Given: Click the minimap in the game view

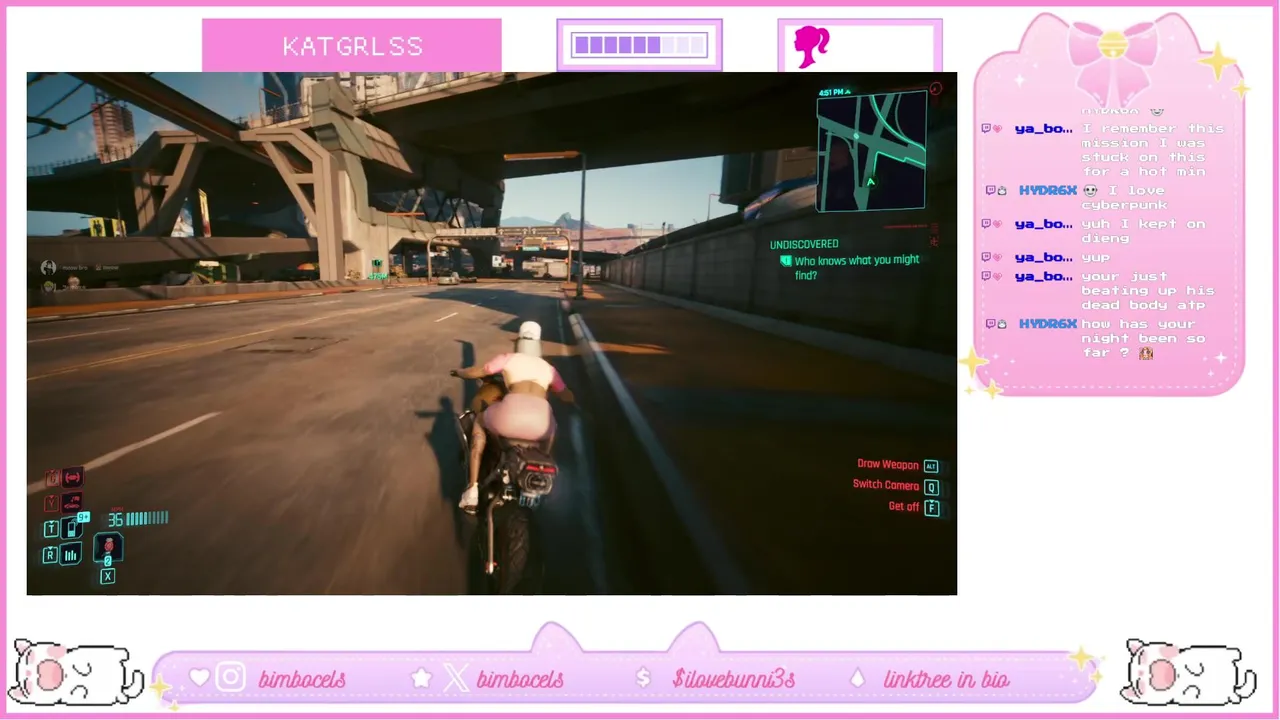Looking at the screenshot, I should [872, 151].
